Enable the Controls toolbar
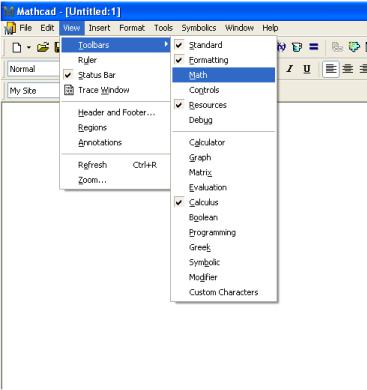The height and width of the screenshot is (390, 367). click(224, 90)
